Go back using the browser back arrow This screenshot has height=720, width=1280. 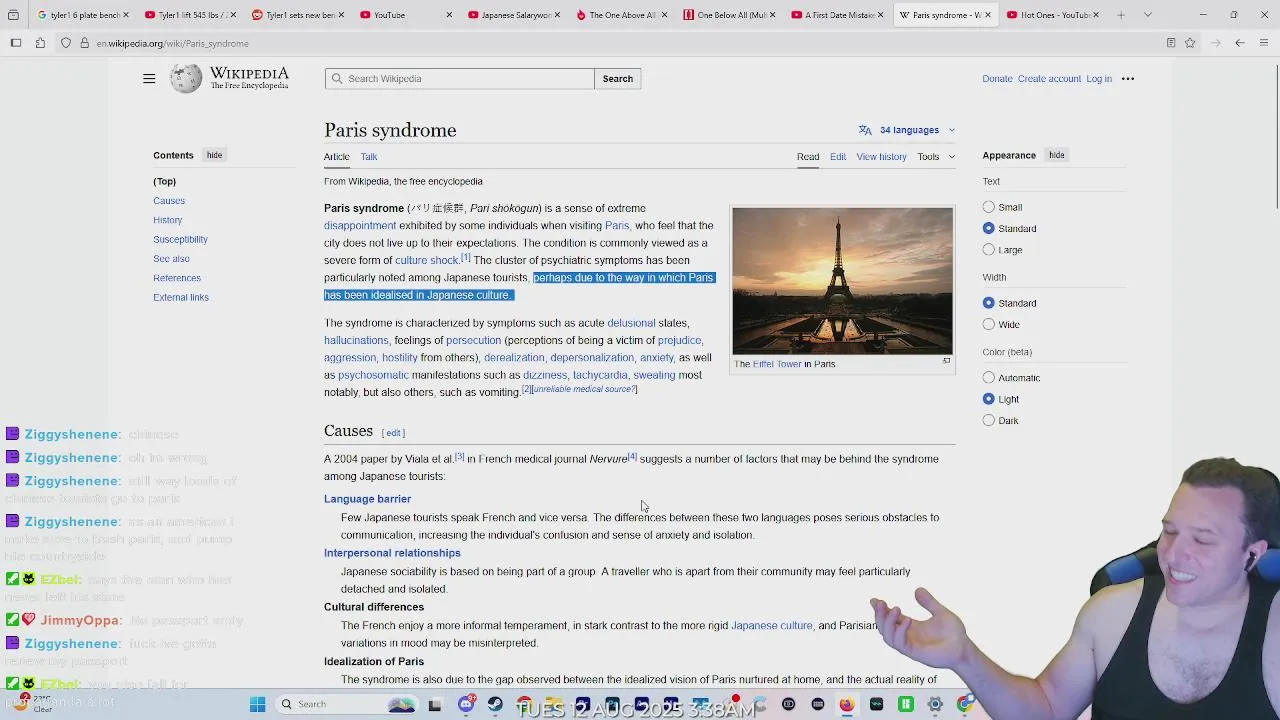pyautogui.click(x=1240, y=43)
